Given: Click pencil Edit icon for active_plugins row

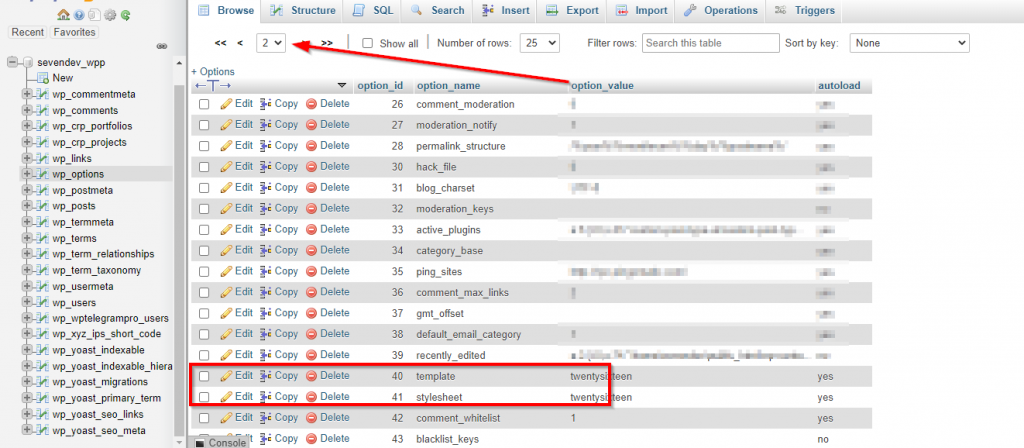Looking at the screenshot, I should pos(226,229).
